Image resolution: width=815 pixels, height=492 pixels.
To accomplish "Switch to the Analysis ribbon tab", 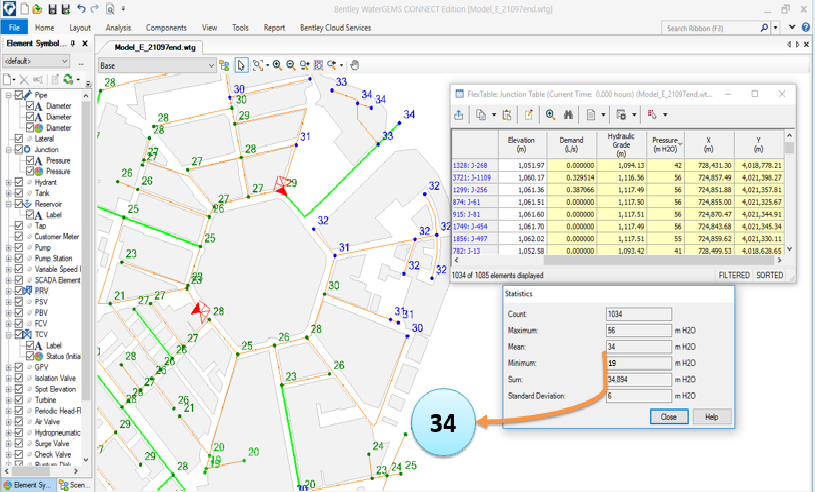I will click(x=118, y=28).
